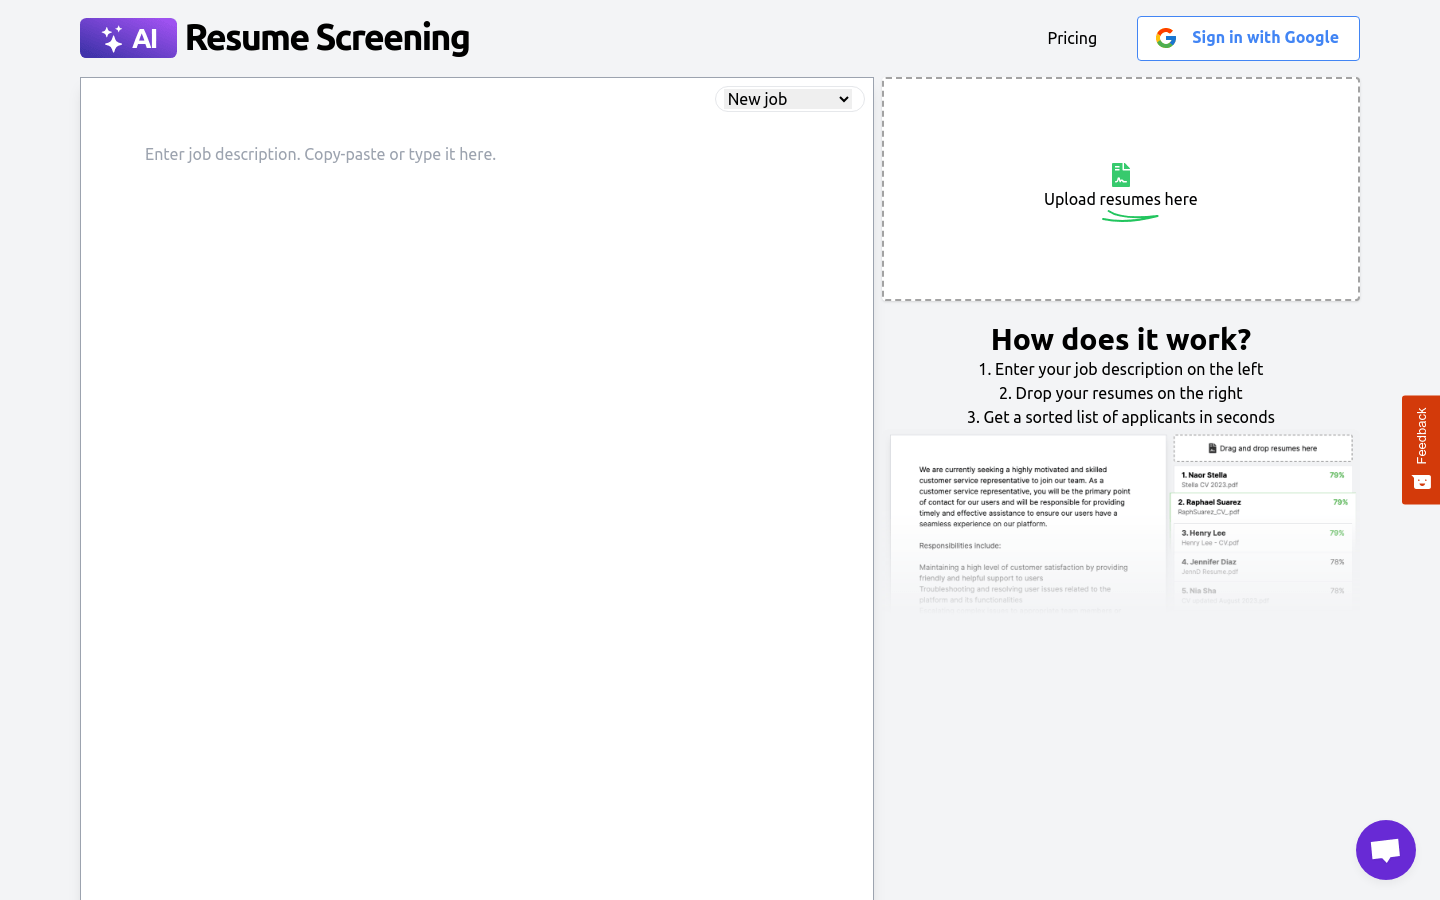This screenshot has height=900, width=1440.
Task: Select a saved job from the job selector
Action: click(x=789, y=99)
